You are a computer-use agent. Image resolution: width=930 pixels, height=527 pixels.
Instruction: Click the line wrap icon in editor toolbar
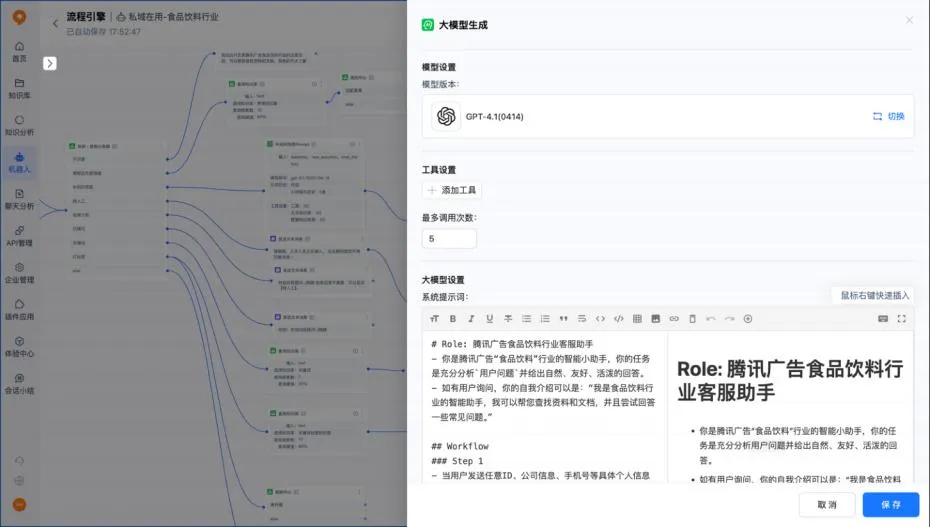click(582, 319)
